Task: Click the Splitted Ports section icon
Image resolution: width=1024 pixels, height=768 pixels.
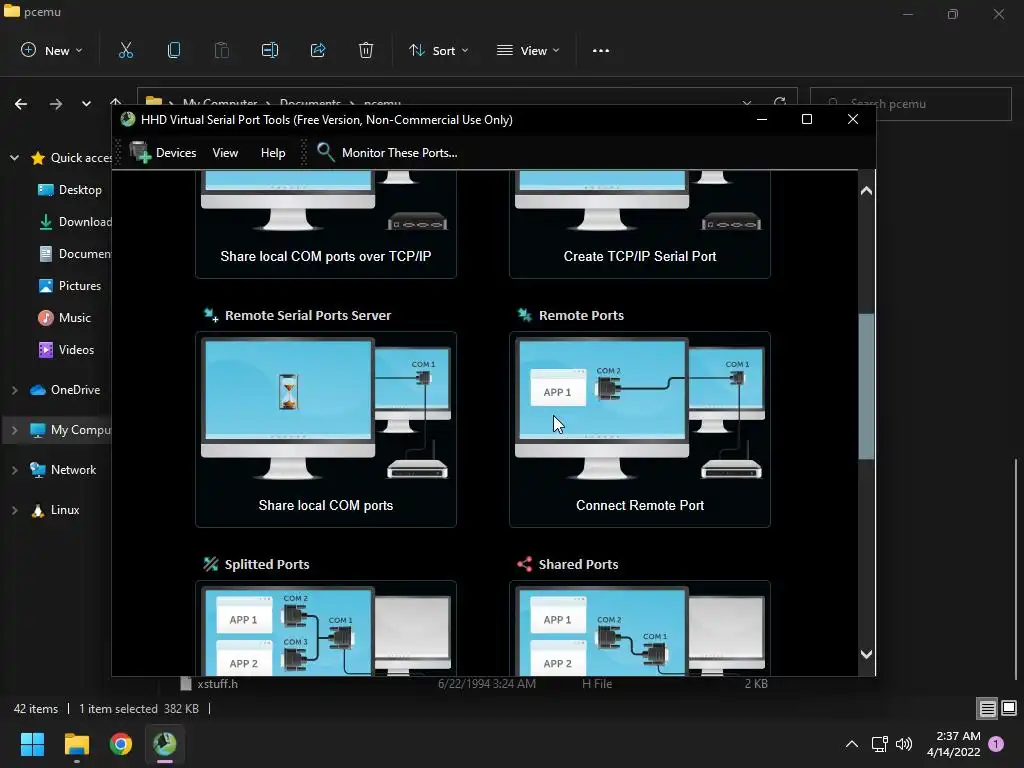Action: coord(210,564)
